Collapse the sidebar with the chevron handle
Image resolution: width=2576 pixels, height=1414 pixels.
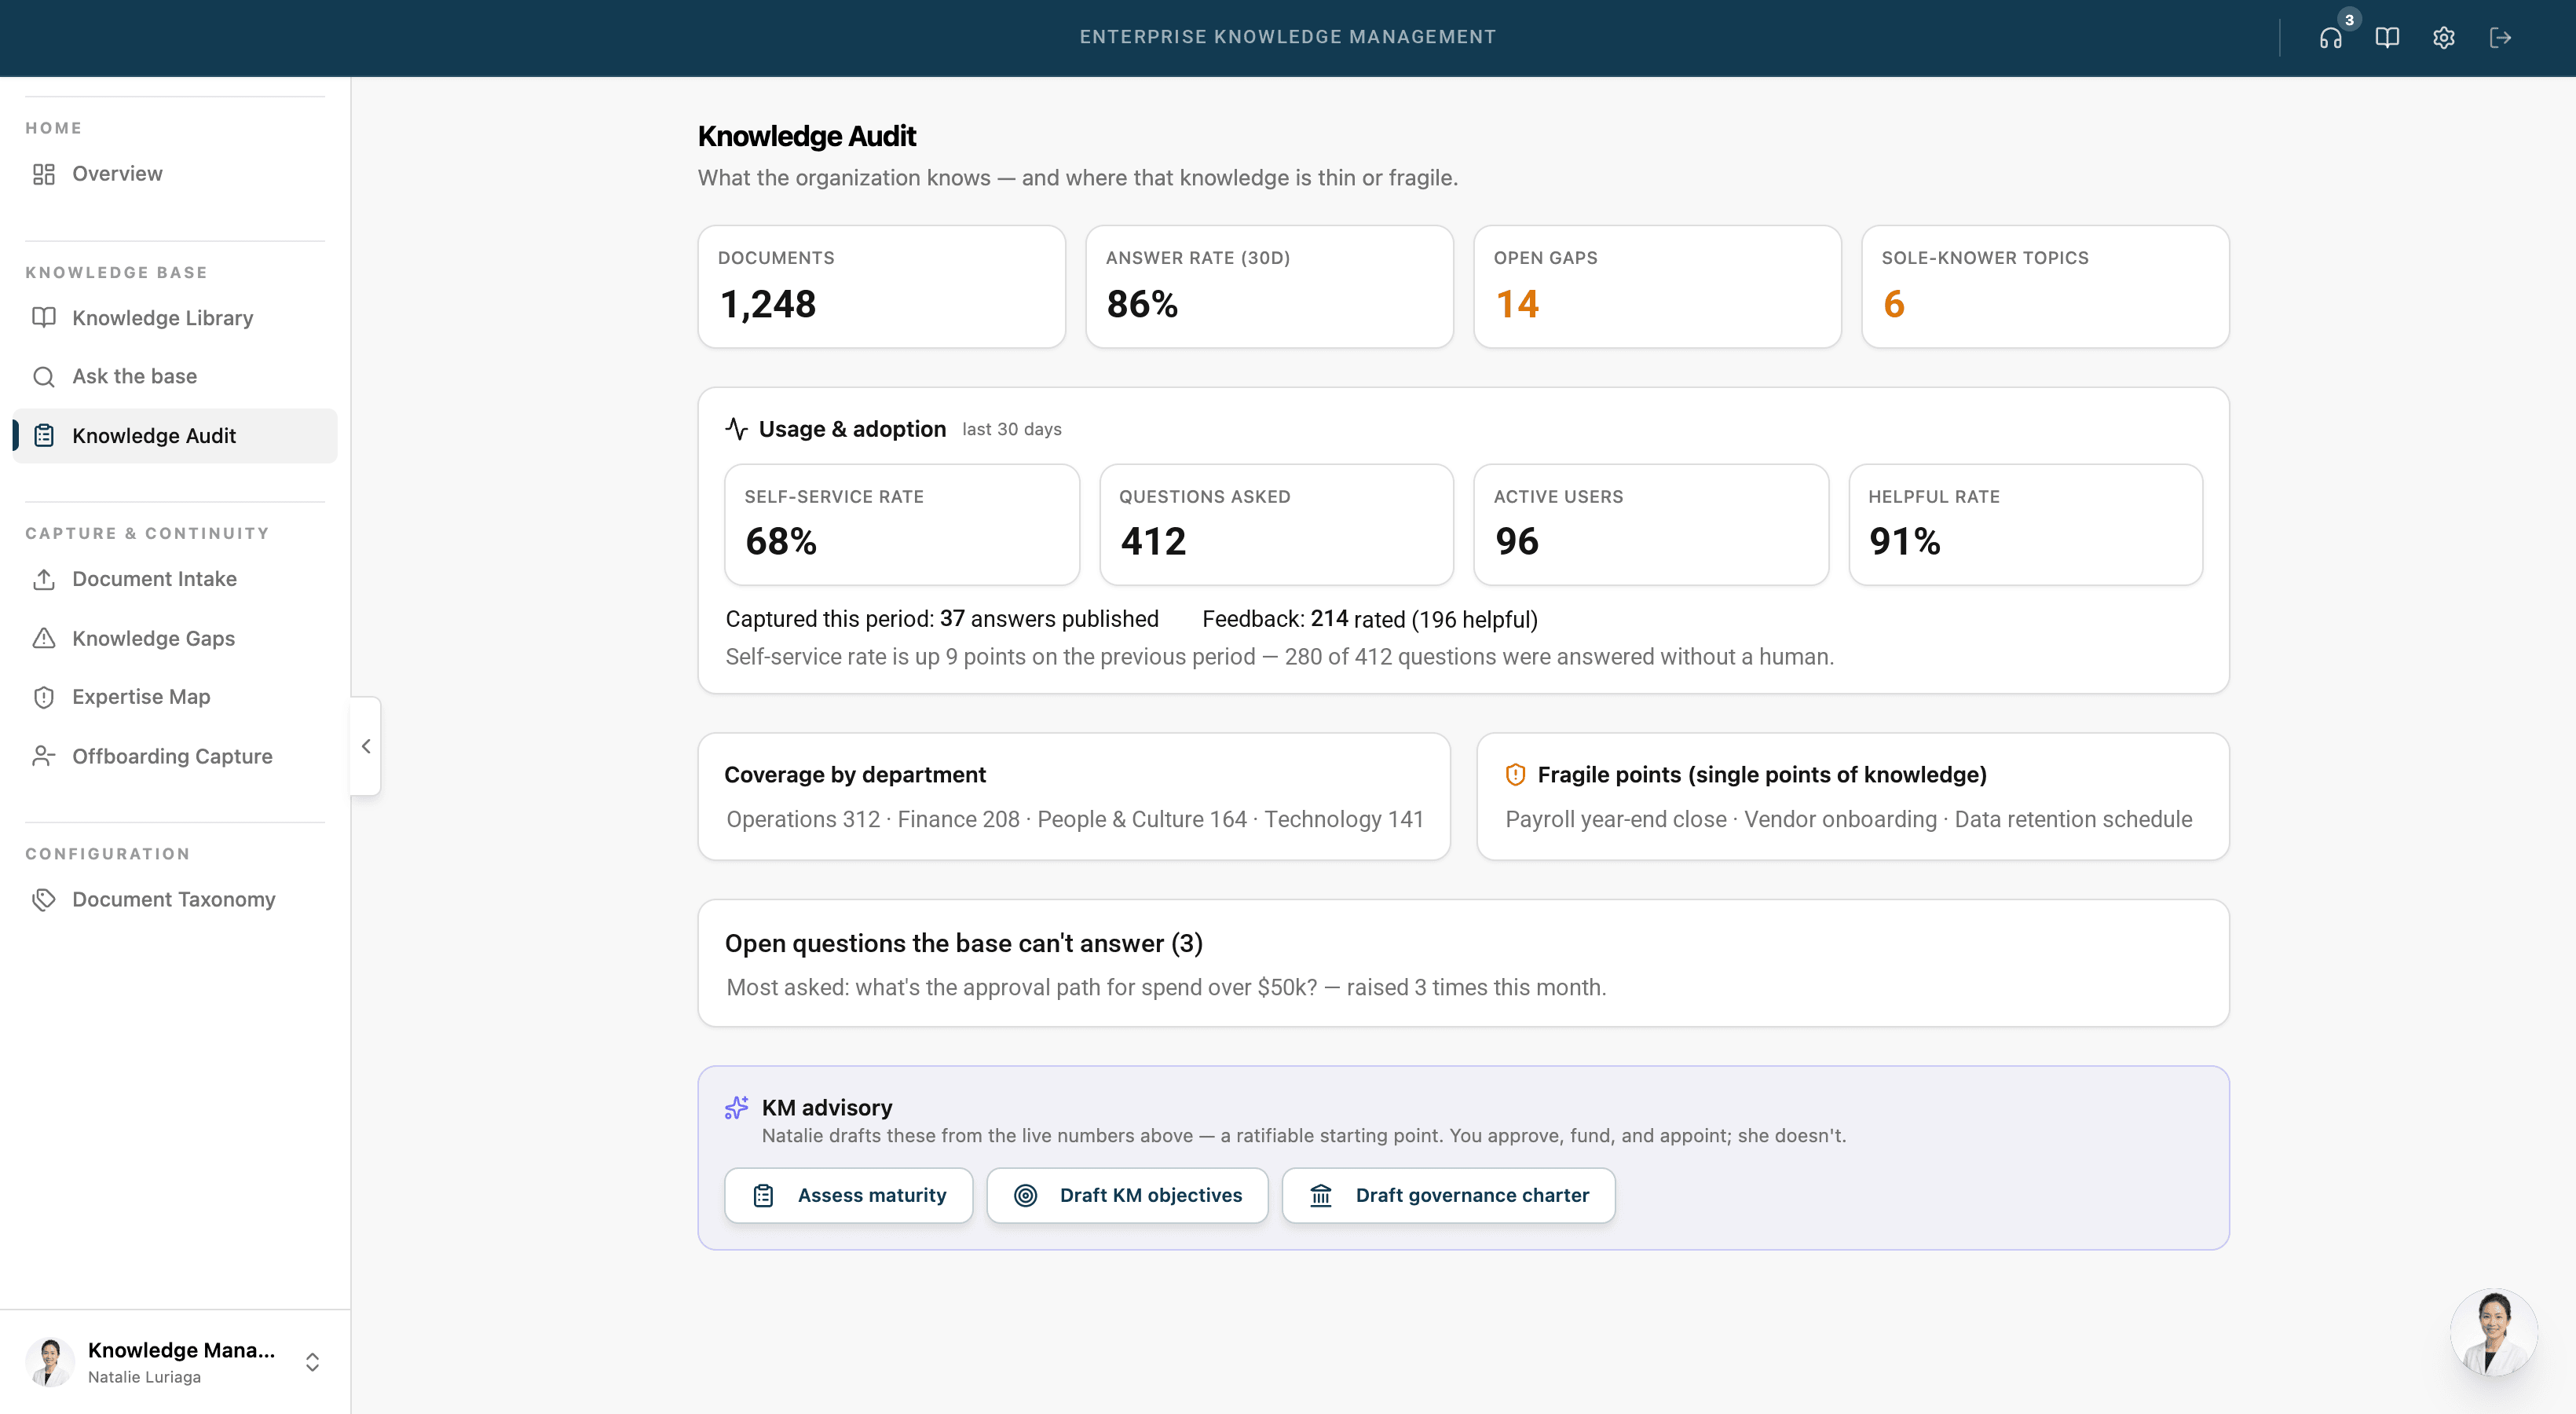pos(366,746)
